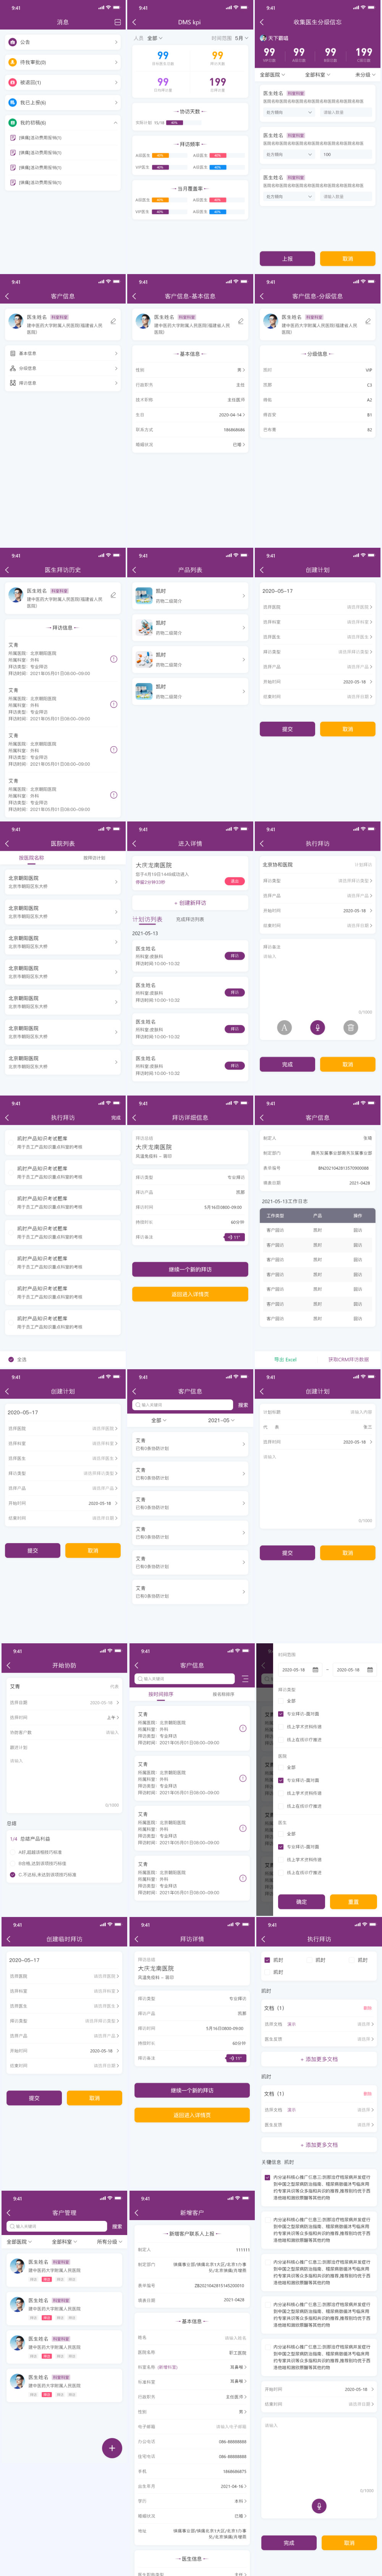The width and height of the screenshot is (382, 2576).
Task: Go back from the DMS kpi screen
Action: (x=134, y=22)
